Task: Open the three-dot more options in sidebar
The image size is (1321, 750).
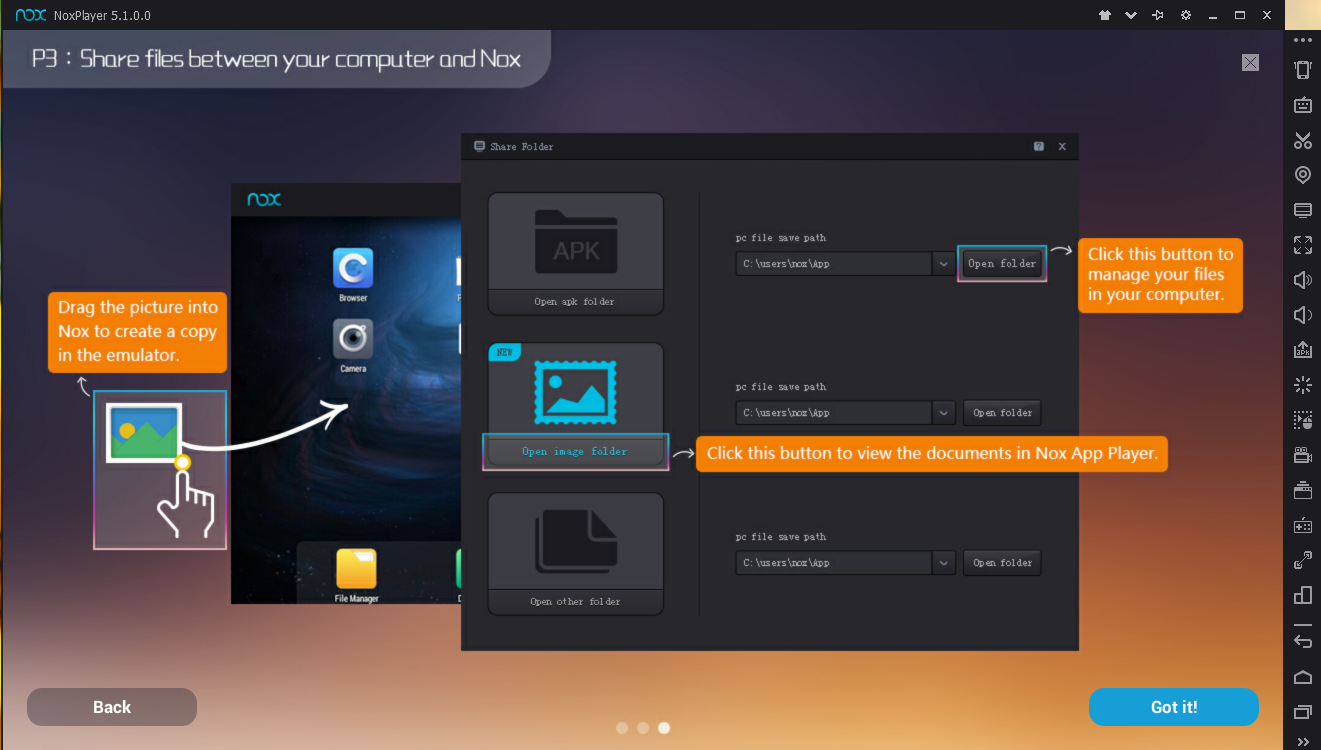Action: click(x=1303, y=40)
